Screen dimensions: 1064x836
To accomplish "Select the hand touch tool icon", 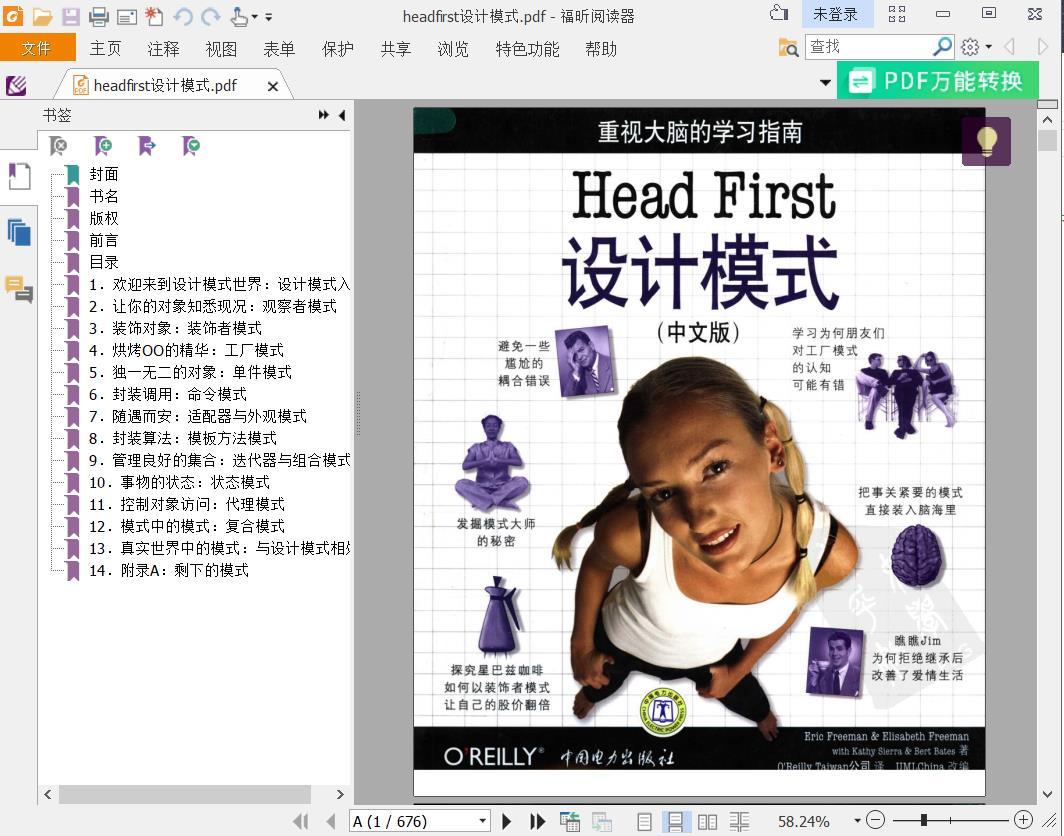I will tap(239, 16).
